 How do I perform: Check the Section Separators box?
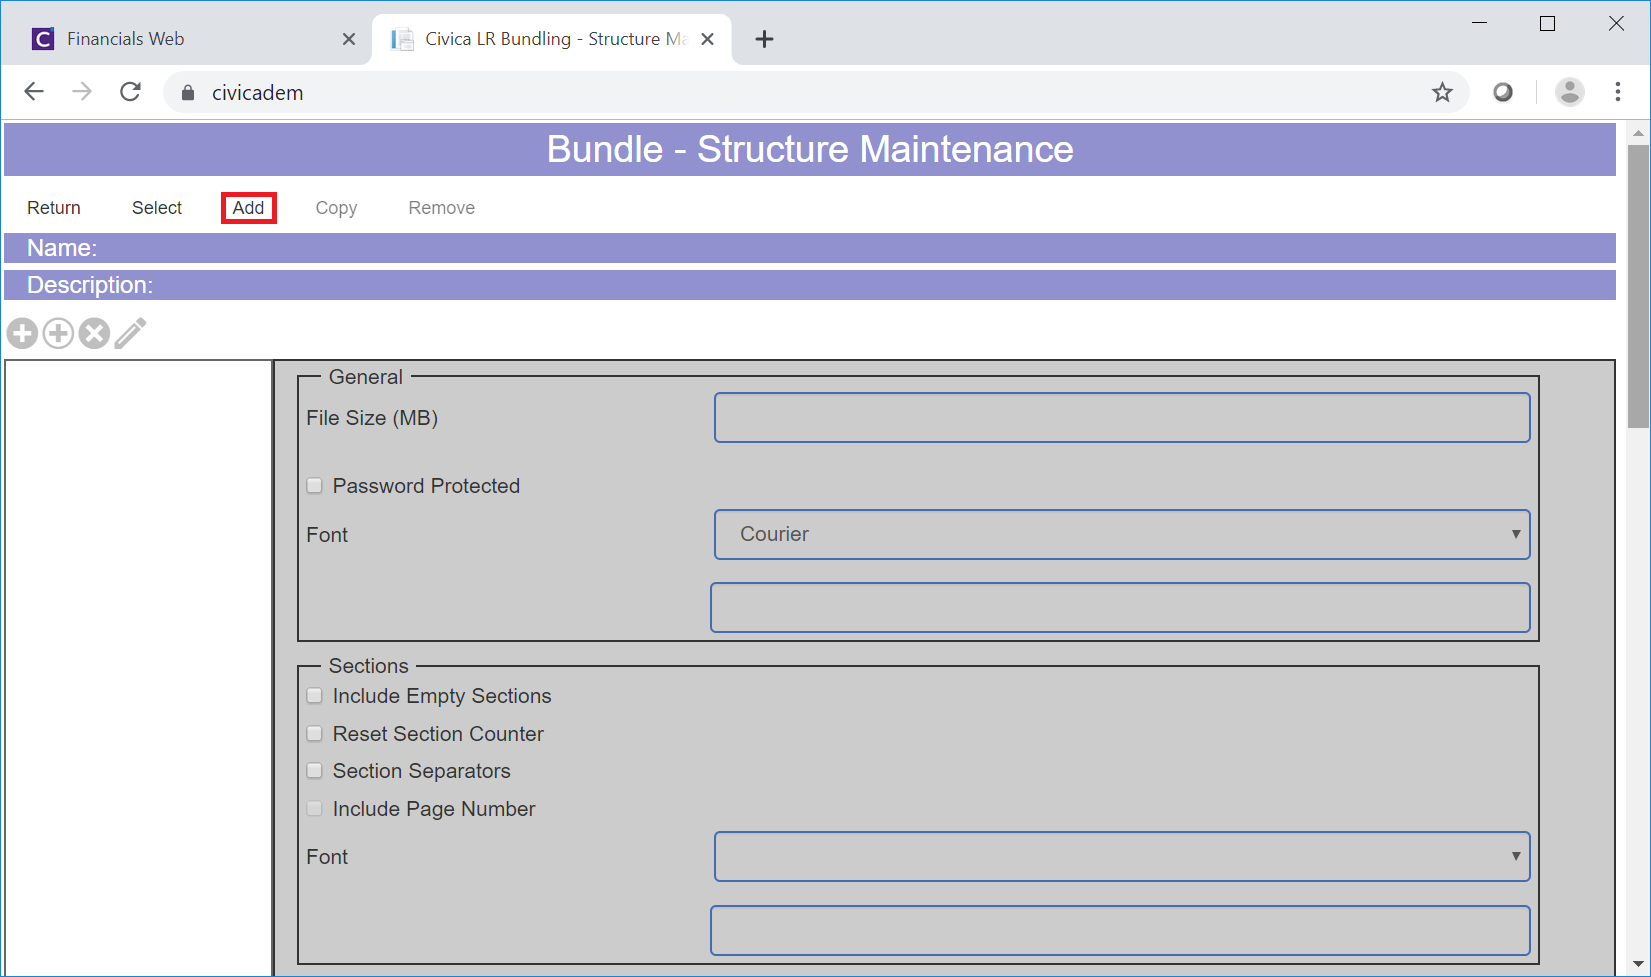pyautogui.click(x=315, y=771)
